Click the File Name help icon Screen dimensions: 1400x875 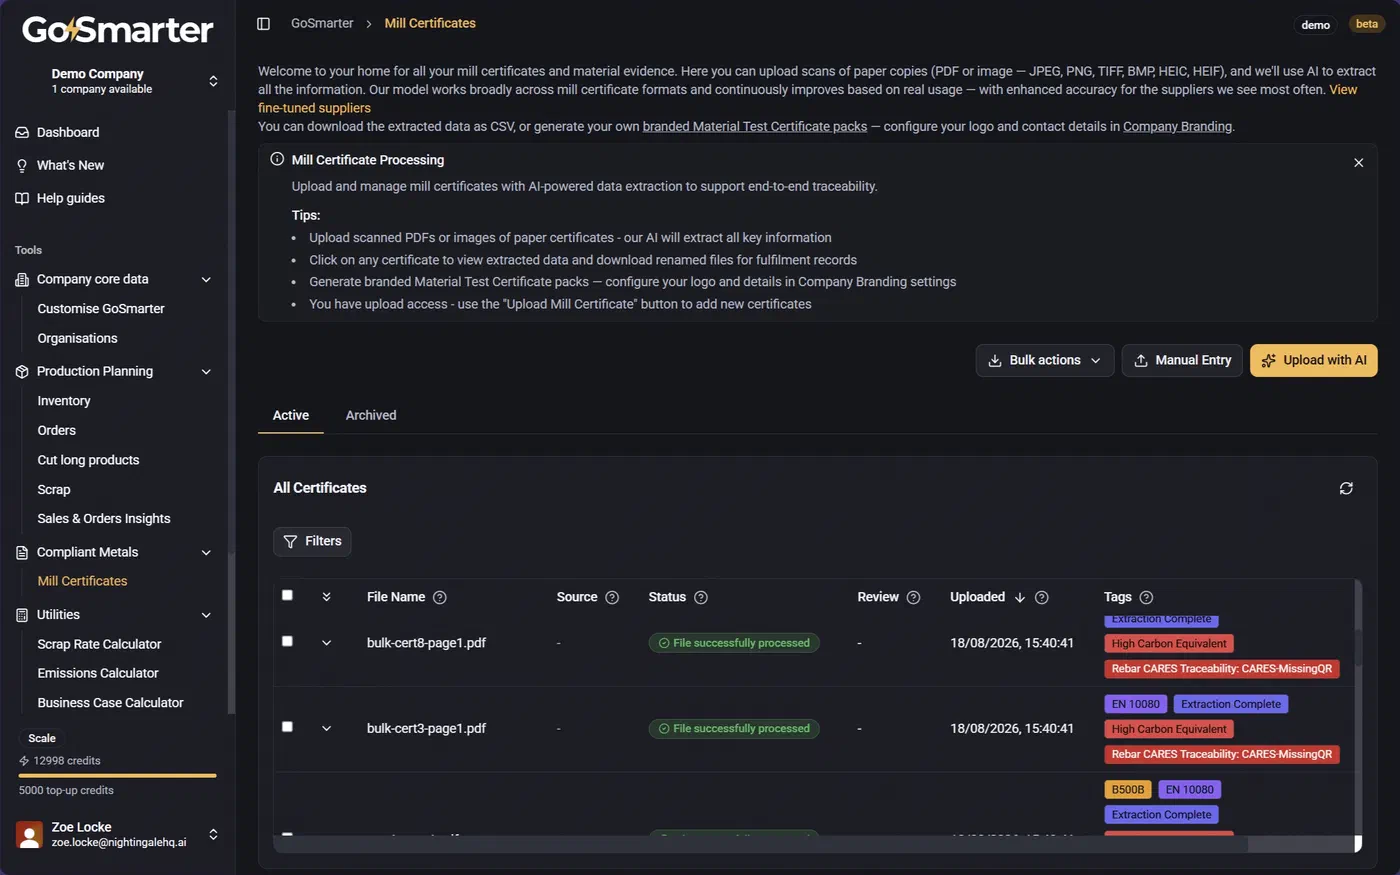click(x=440, y=597)
